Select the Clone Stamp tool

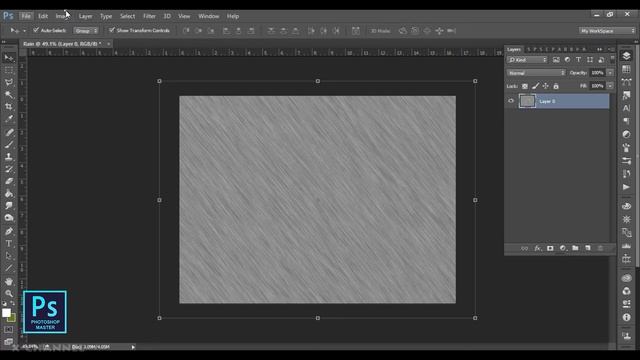pyautogui.click(x=9, y=157)
